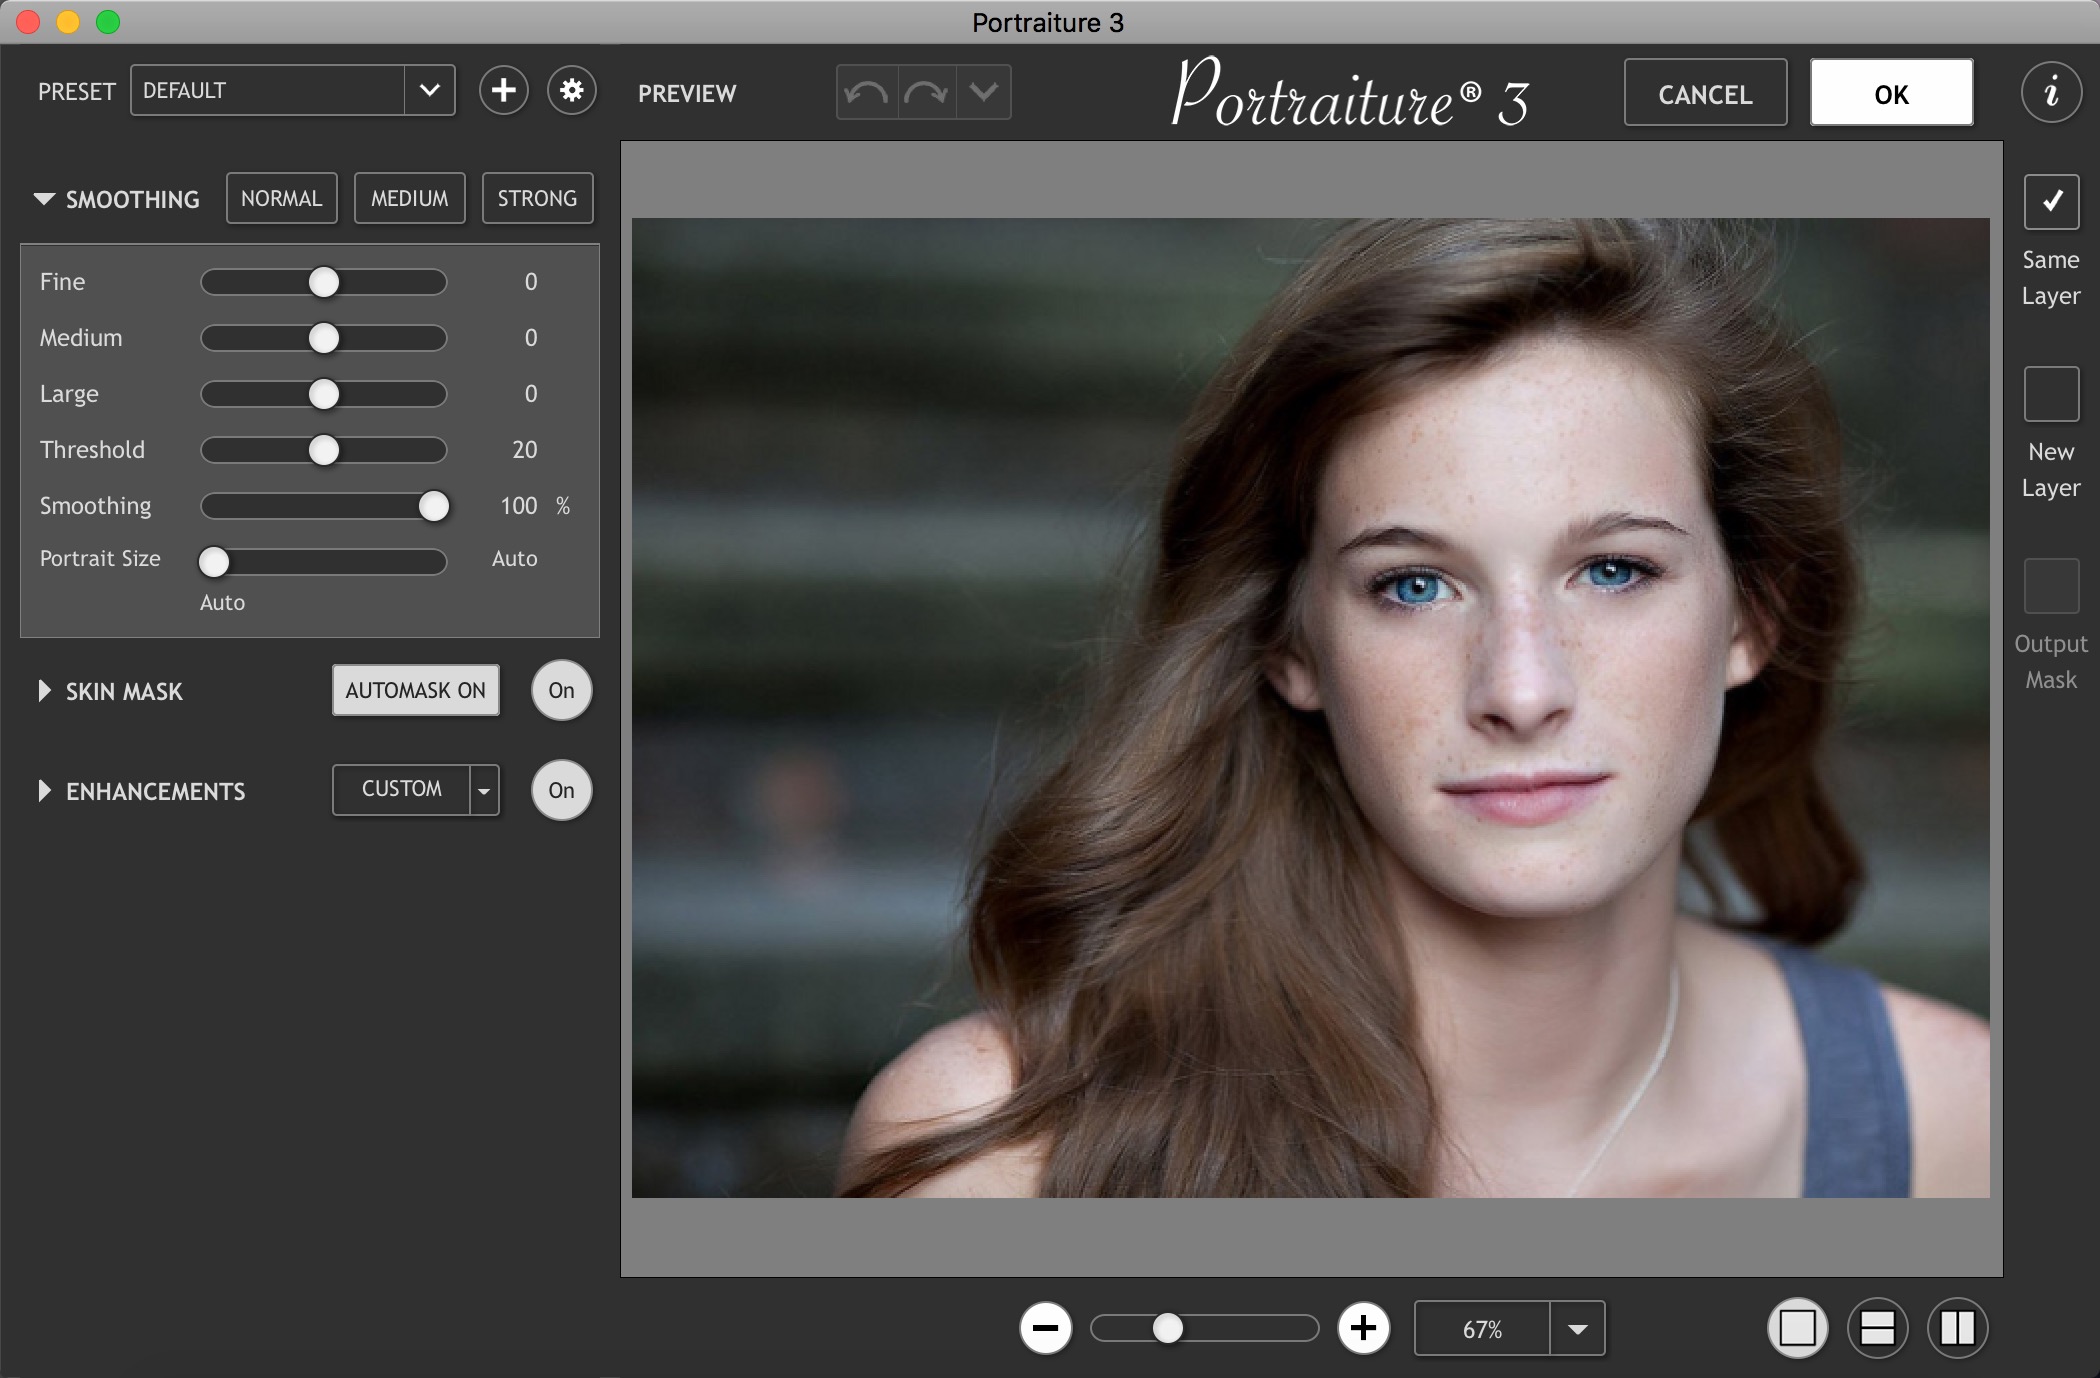Click the Fine slider handle
2100x1378 pixels.
click(x=324, y=282)
